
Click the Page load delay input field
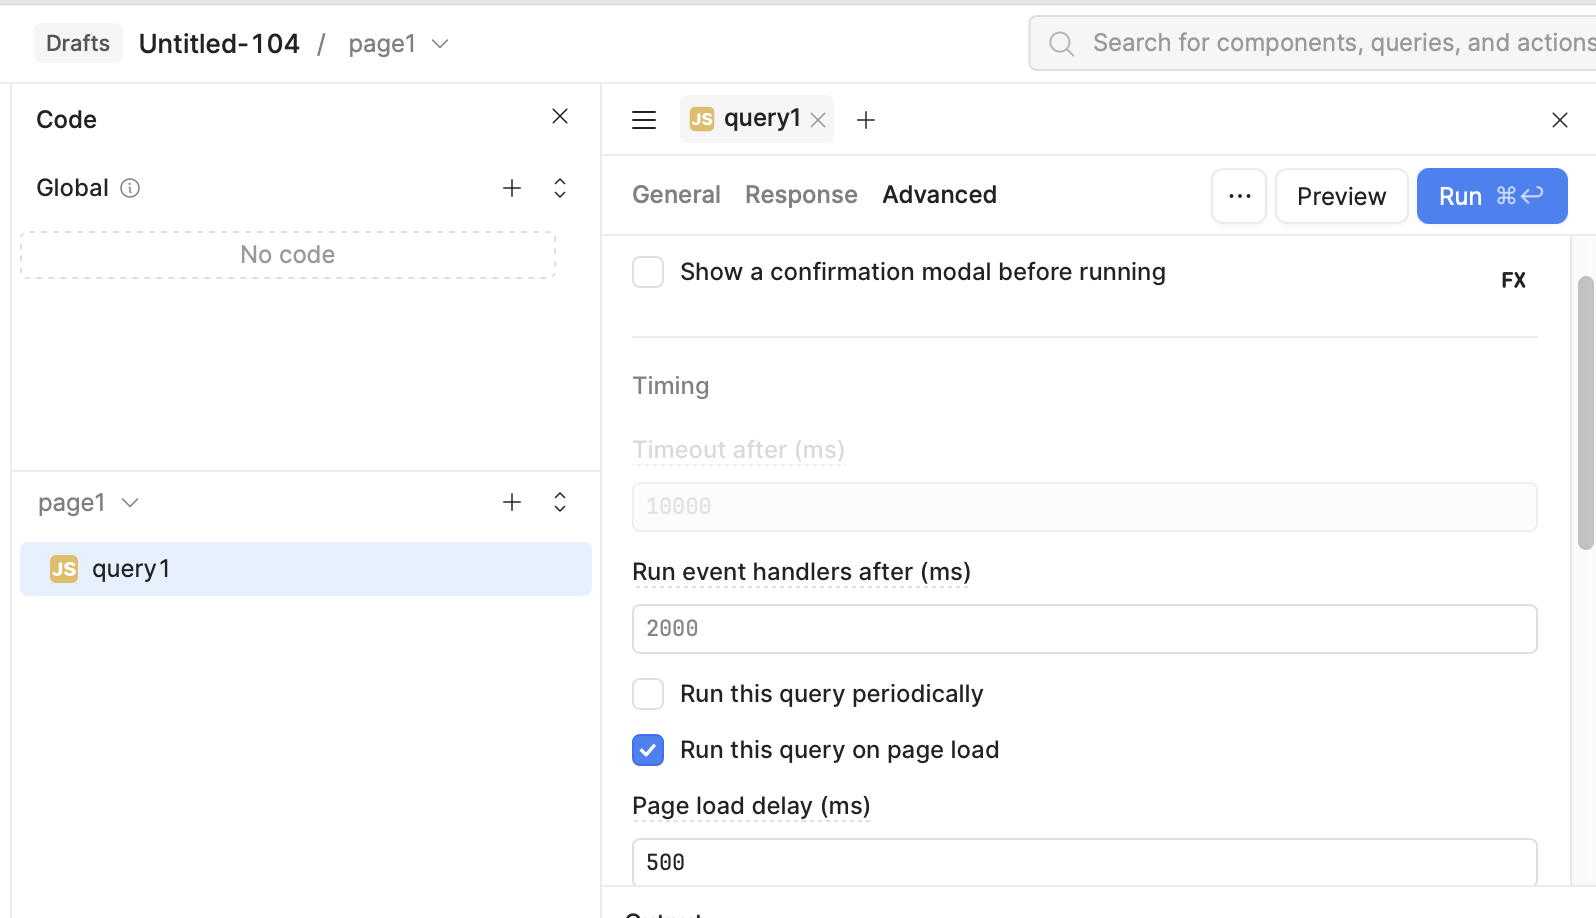[1084, 862]
